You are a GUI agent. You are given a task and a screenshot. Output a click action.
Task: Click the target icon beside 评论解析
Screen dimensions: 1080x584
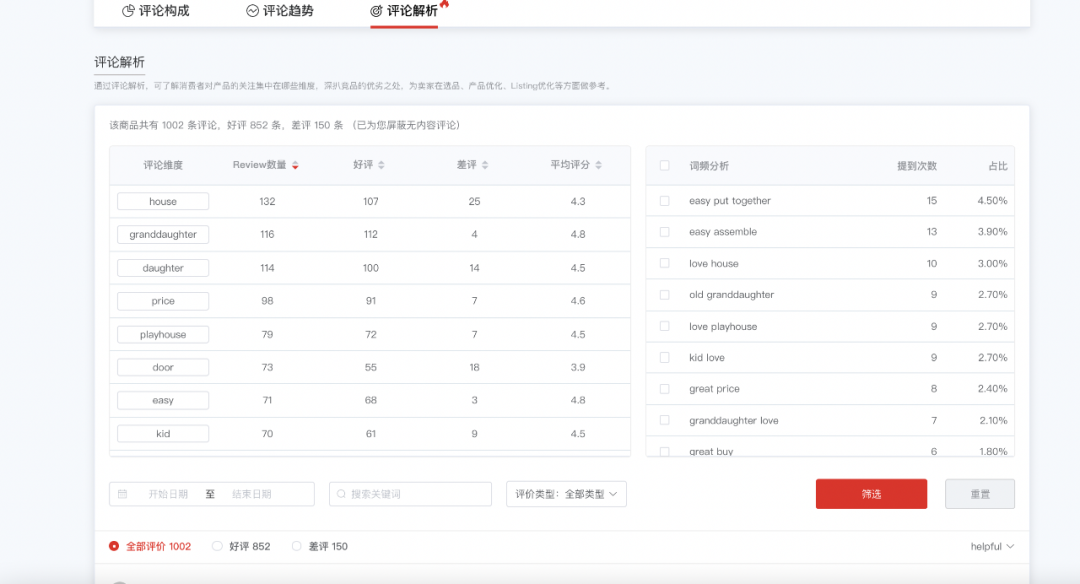pyautogui.click(x=376, y=11)
